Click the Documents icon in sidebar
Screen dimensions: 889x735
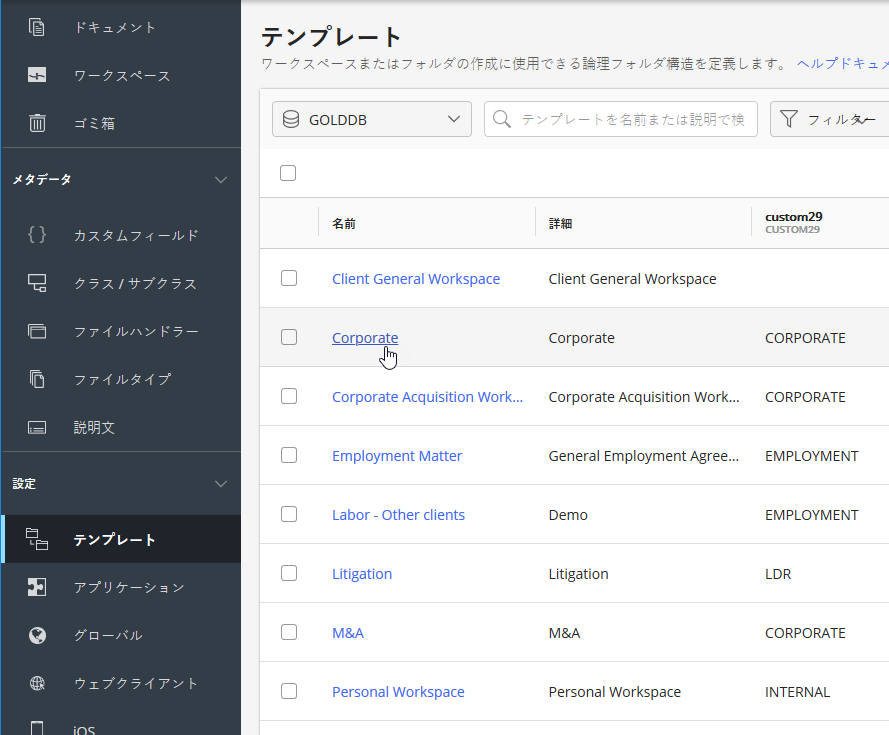(x=37, y=27)
